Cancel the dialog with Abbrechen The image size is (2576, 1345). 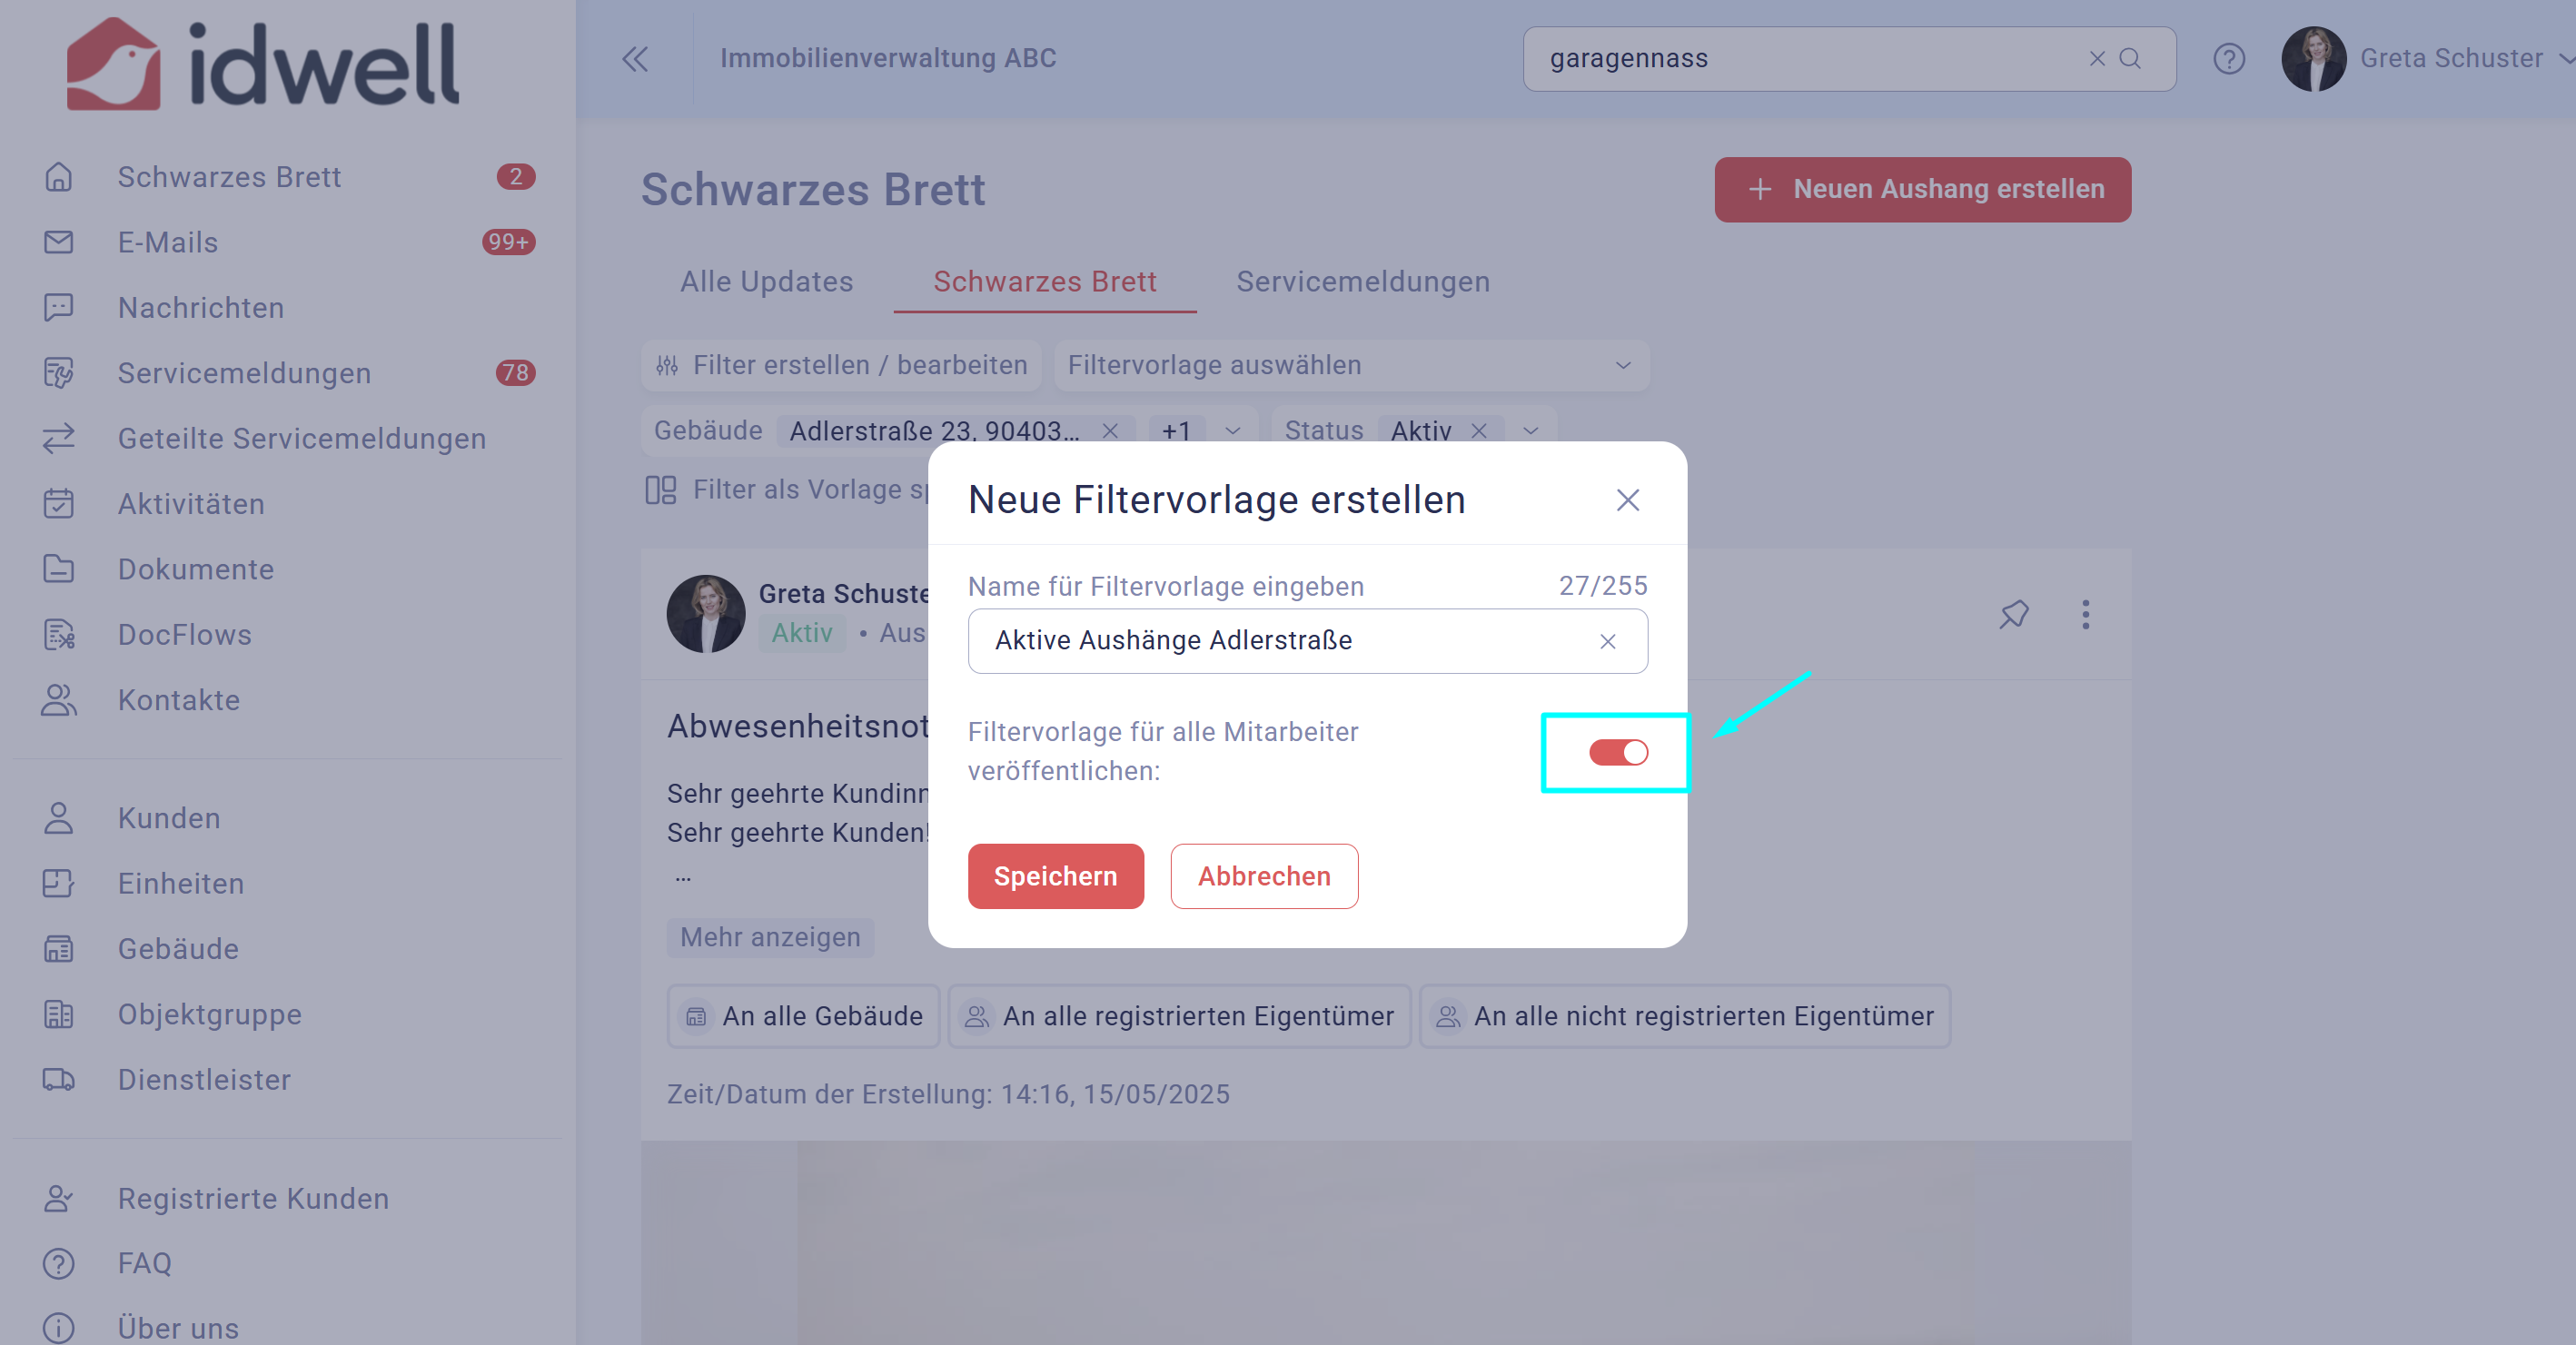click(x=1264, y=876)
